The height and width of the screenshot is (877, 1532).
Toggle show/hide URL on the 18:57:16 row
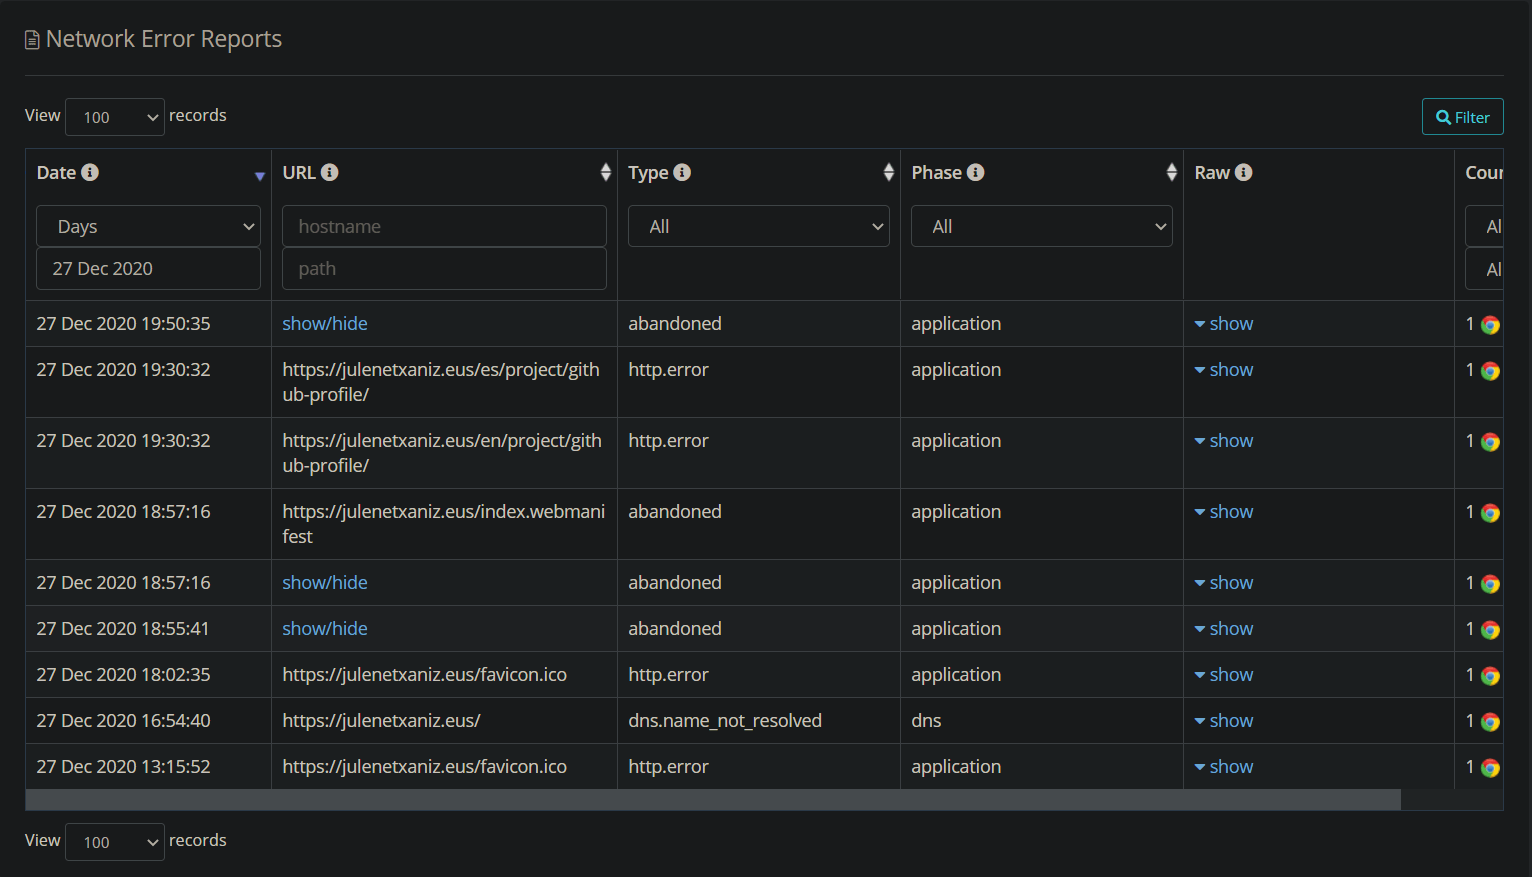[x=325, y=582]
